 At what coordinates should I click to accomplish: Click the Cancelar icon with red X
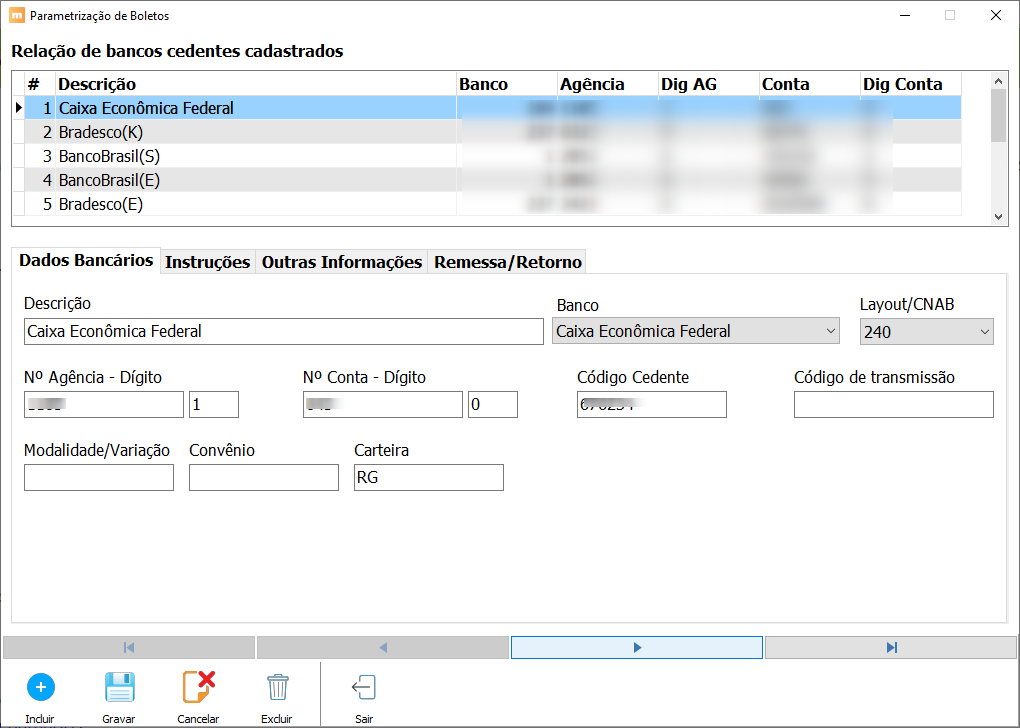point(198,688)
